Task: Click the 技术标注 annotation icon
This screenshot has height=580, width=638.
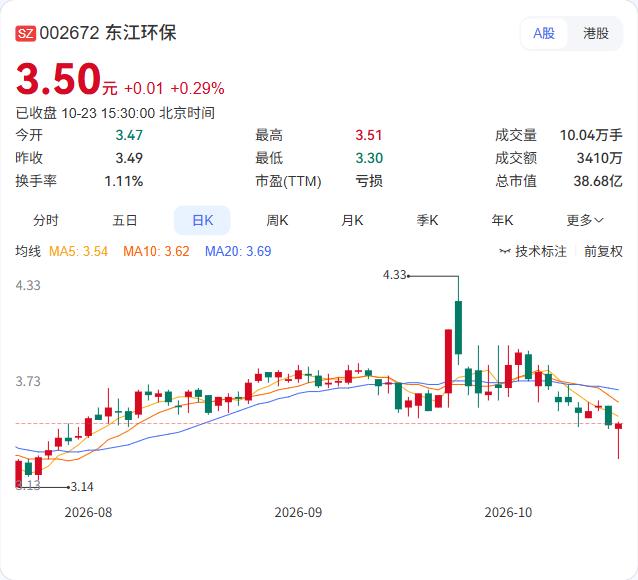Action: click(x=505, y=252)
